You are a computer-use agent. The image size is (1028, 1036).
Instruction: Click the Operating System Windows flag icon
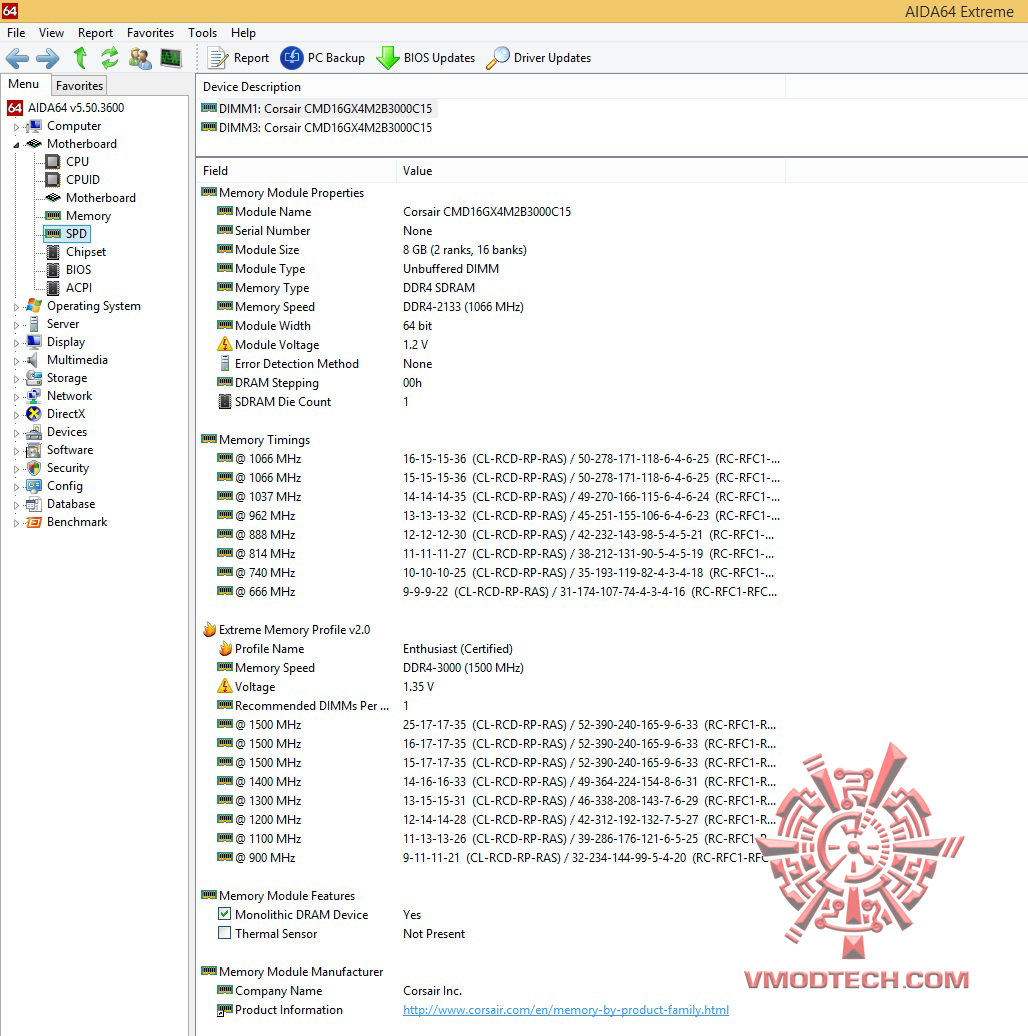34,306
